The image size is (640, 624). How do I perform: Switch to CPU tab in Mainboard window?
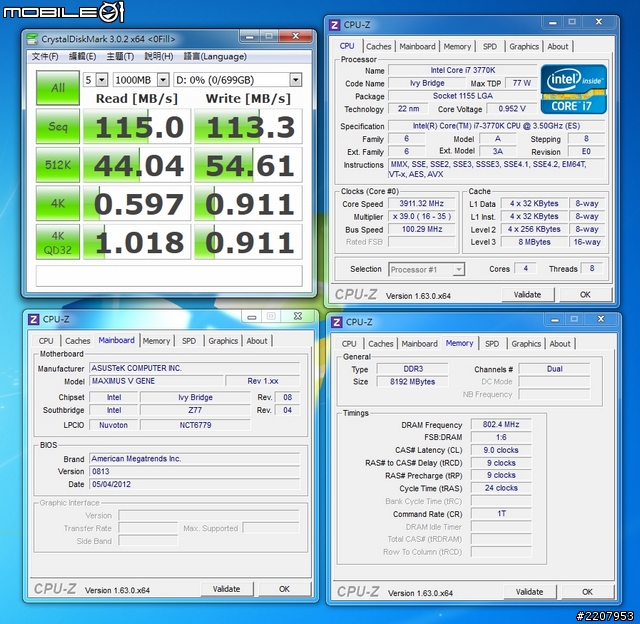(x=46, y=341)
